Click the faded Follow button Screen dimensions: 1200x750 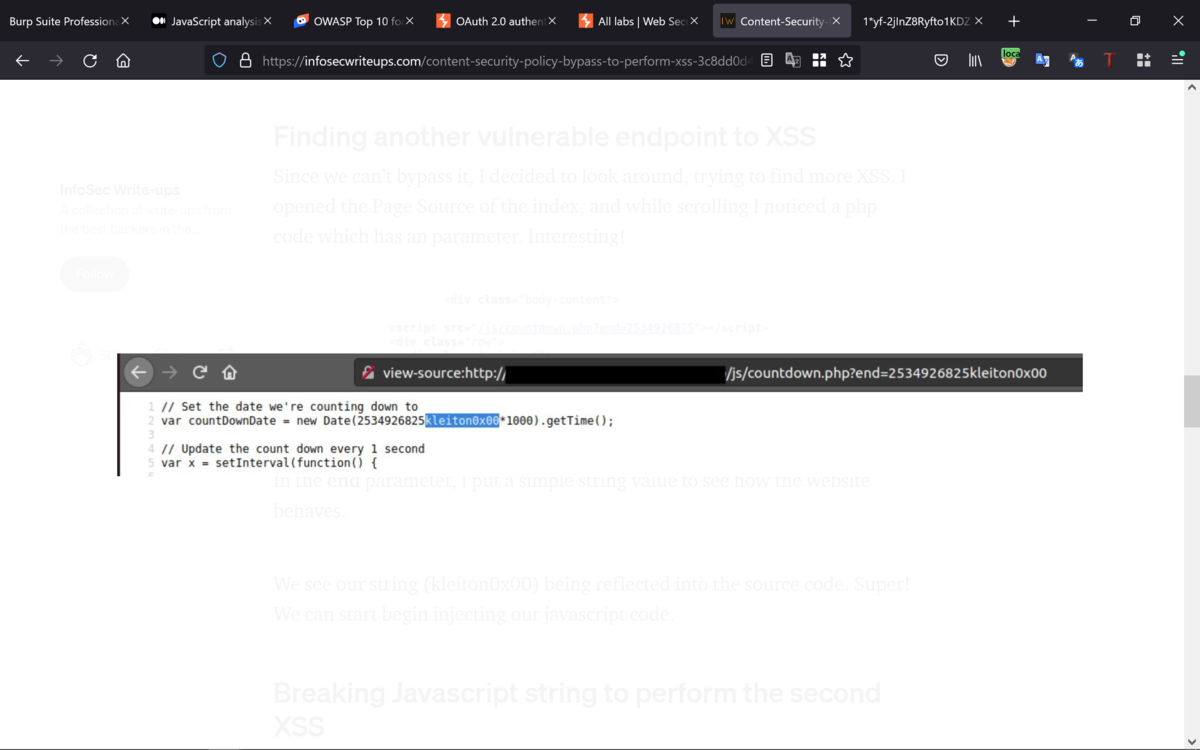click(x=95, y=273)
